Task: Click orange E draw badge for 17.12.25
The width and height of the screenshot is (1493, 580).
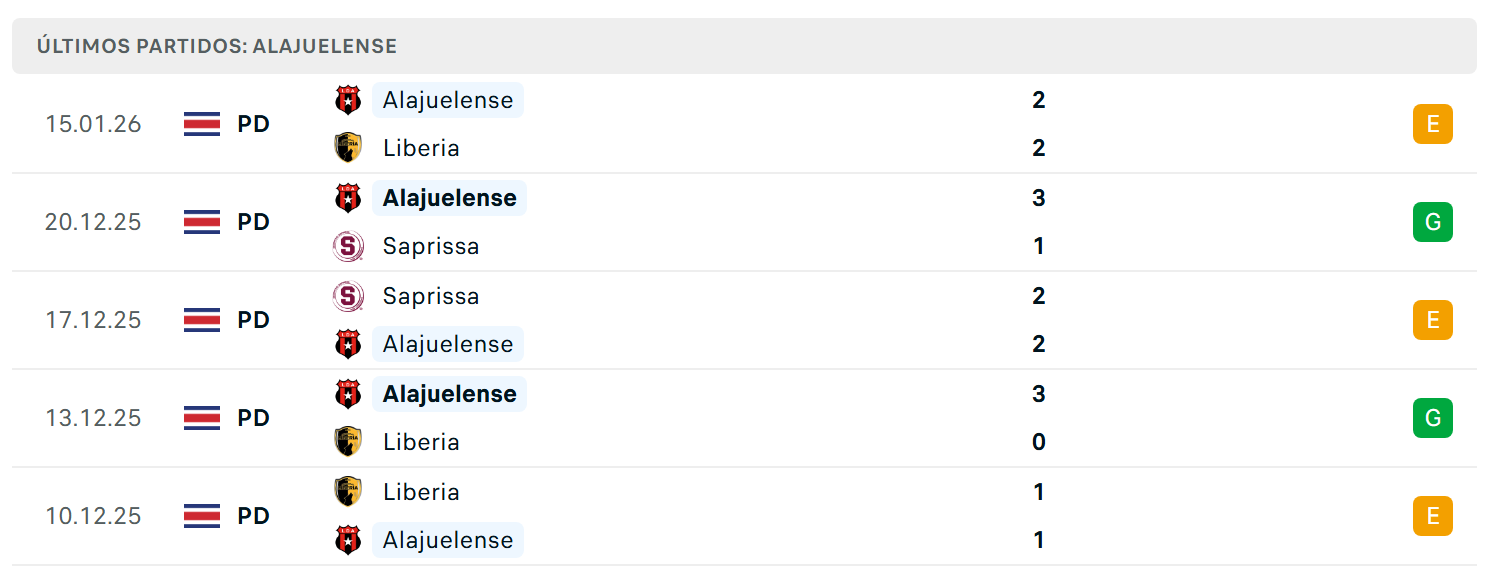Action: tap(1432, 320)
